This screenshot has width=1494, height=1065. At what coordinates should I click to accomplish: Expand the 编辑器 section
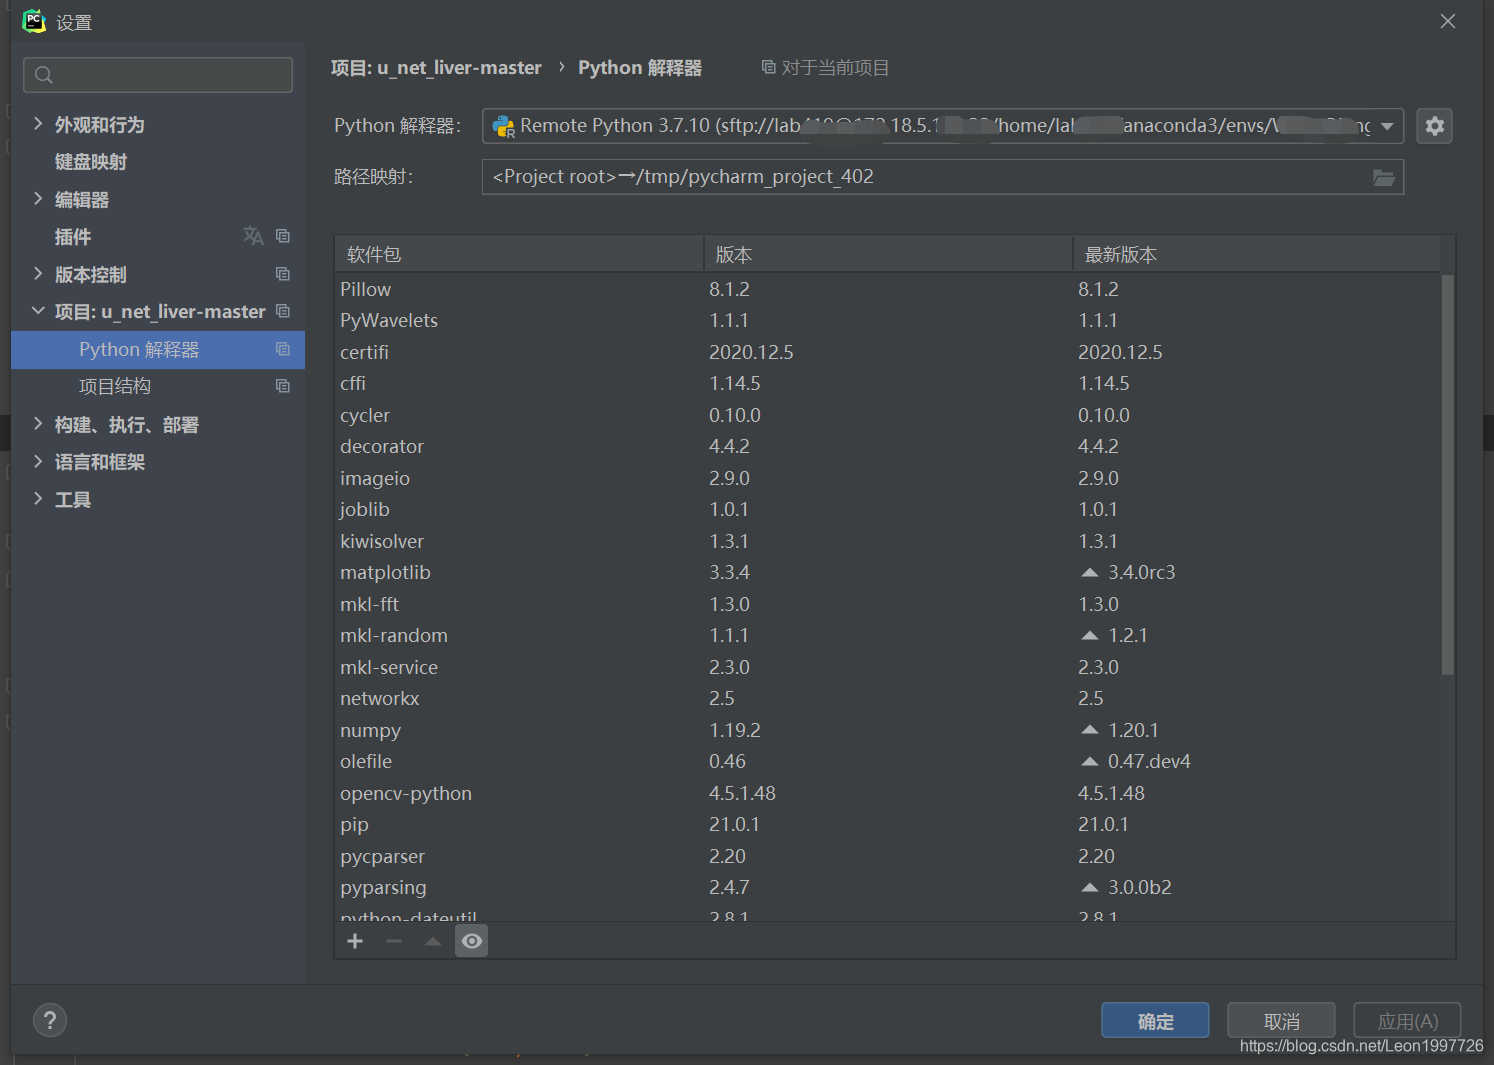[38, 199]
